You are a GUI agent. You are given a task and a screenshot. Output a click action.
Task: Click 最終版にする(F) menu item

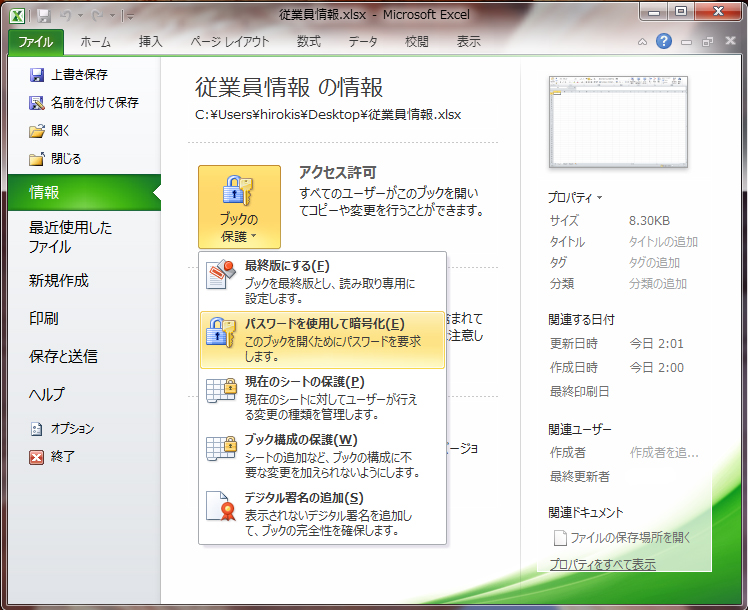click(322, 281)
